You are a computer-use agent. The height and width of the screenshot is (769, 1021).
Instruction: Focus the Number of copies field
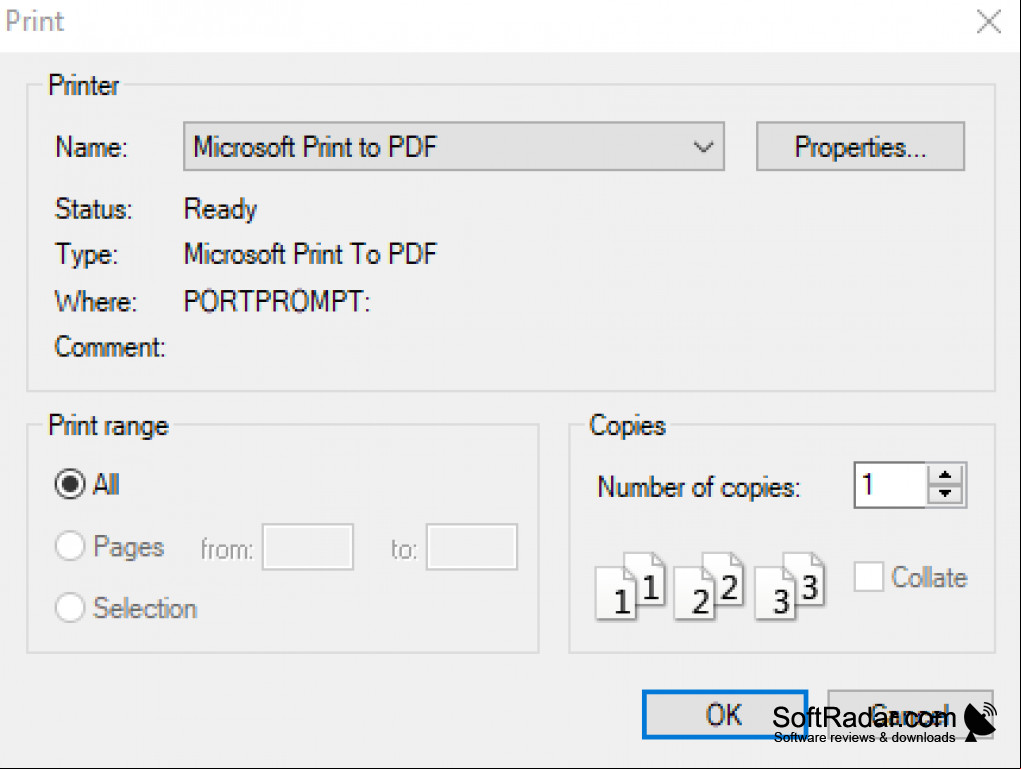[890, 485]
